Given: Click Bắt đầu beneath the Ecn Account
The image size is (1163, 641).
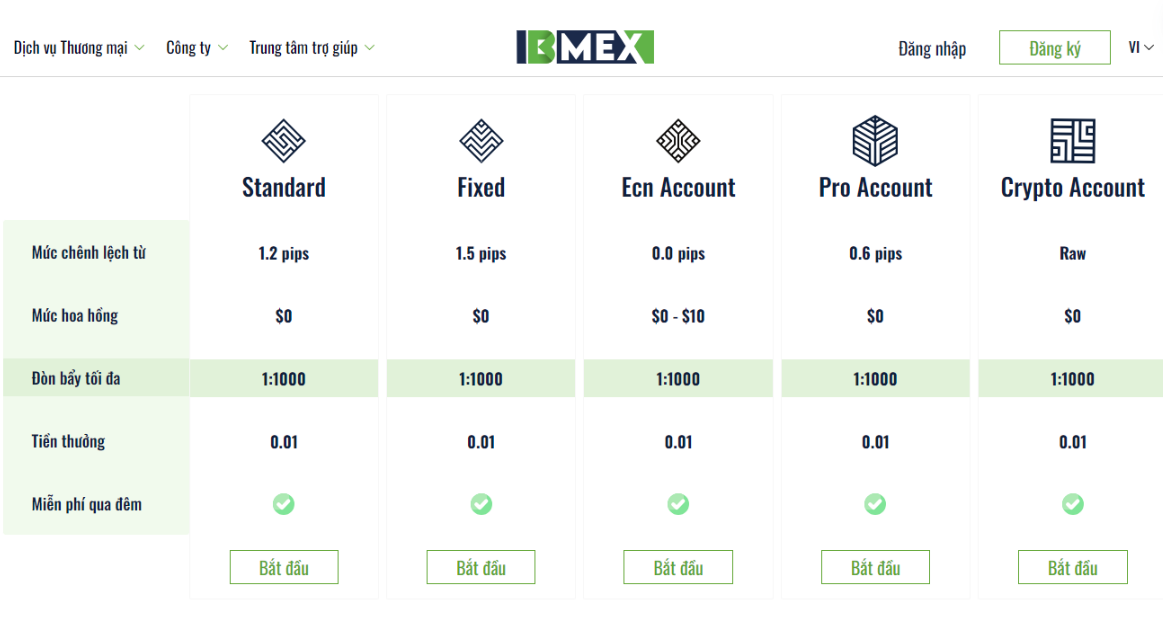Looking at the screenshot, I should tap(678, 567).
